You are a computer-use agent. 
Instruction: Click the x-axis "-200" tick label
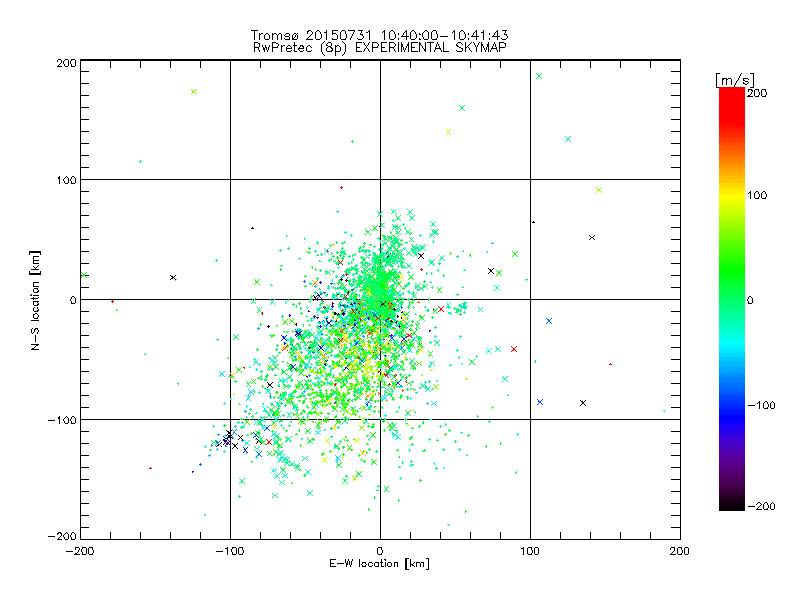coord(80,551)
